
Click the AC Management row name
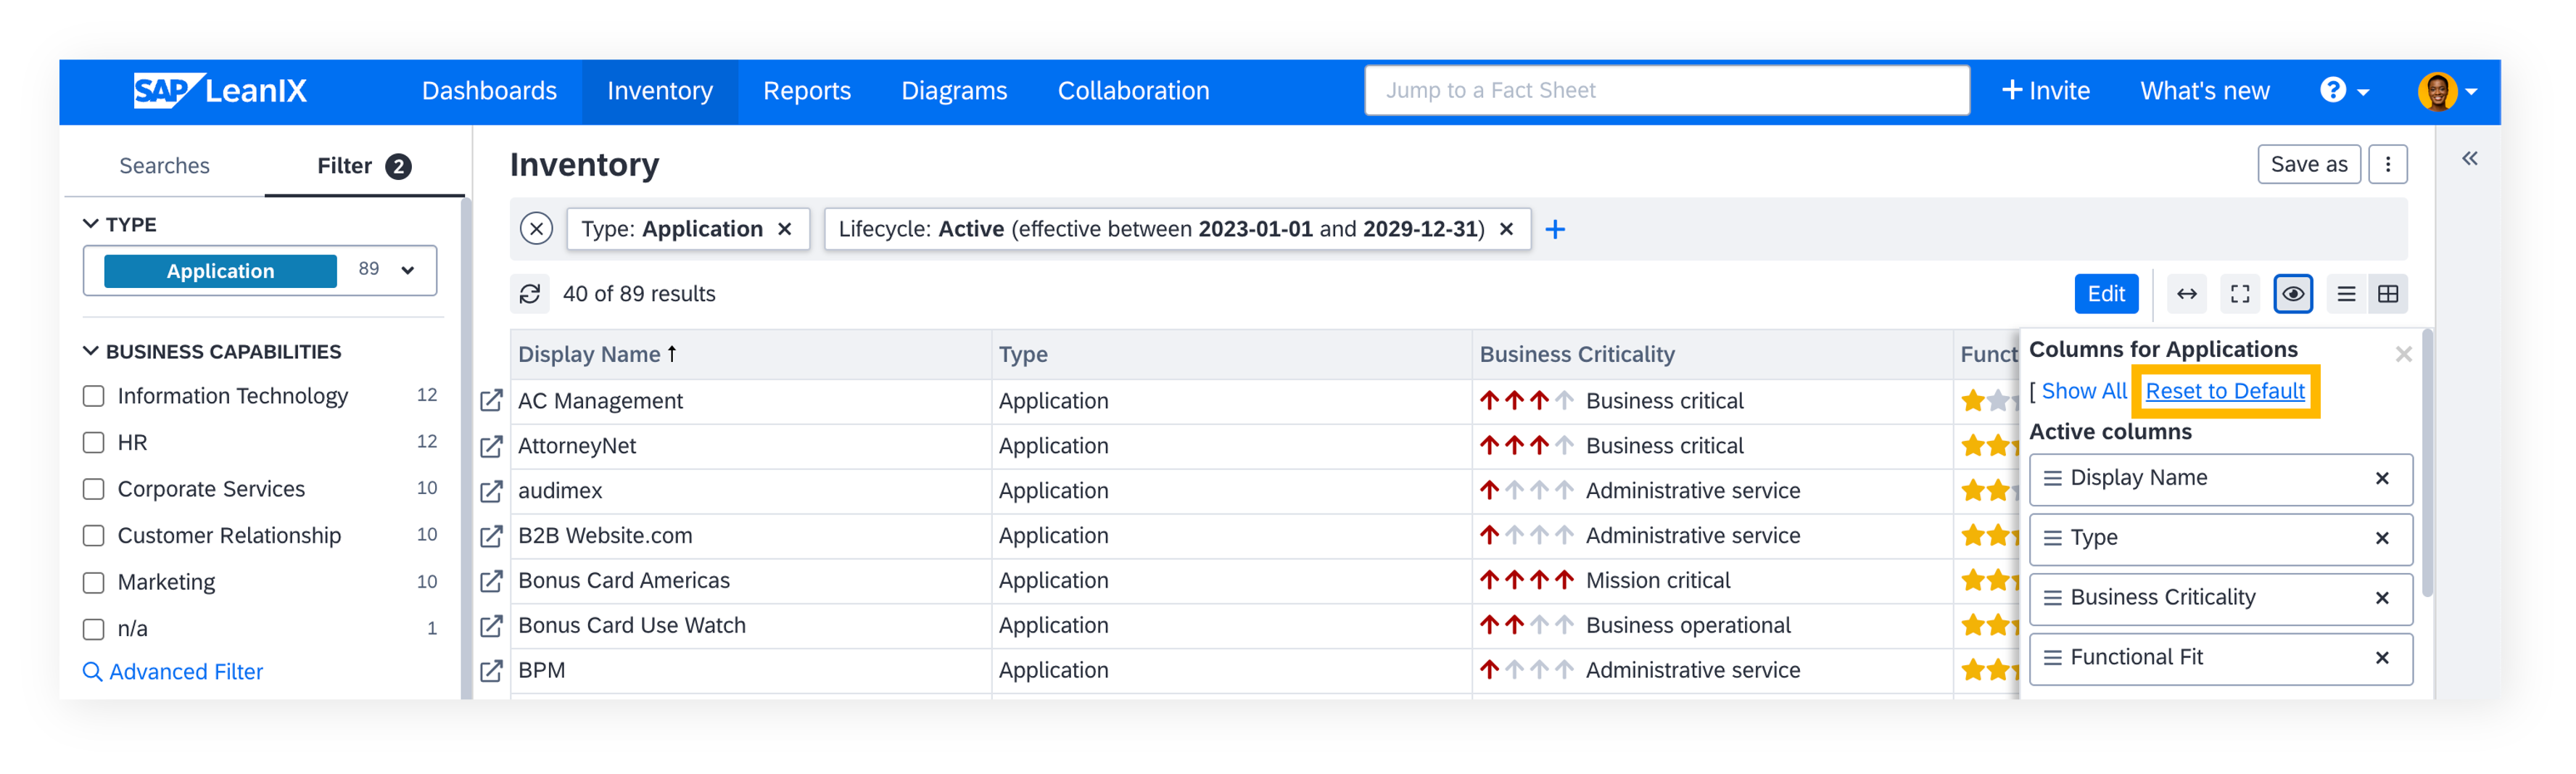coord(600,401)
